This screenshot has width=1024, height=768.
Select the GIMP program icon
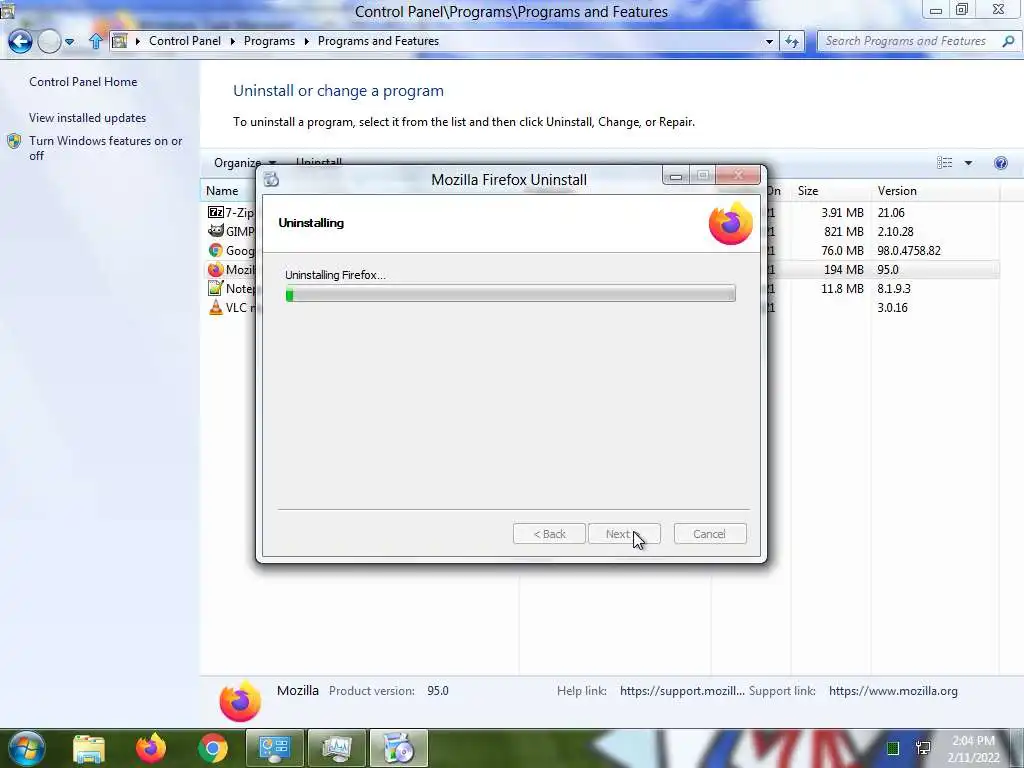[216, 231]
